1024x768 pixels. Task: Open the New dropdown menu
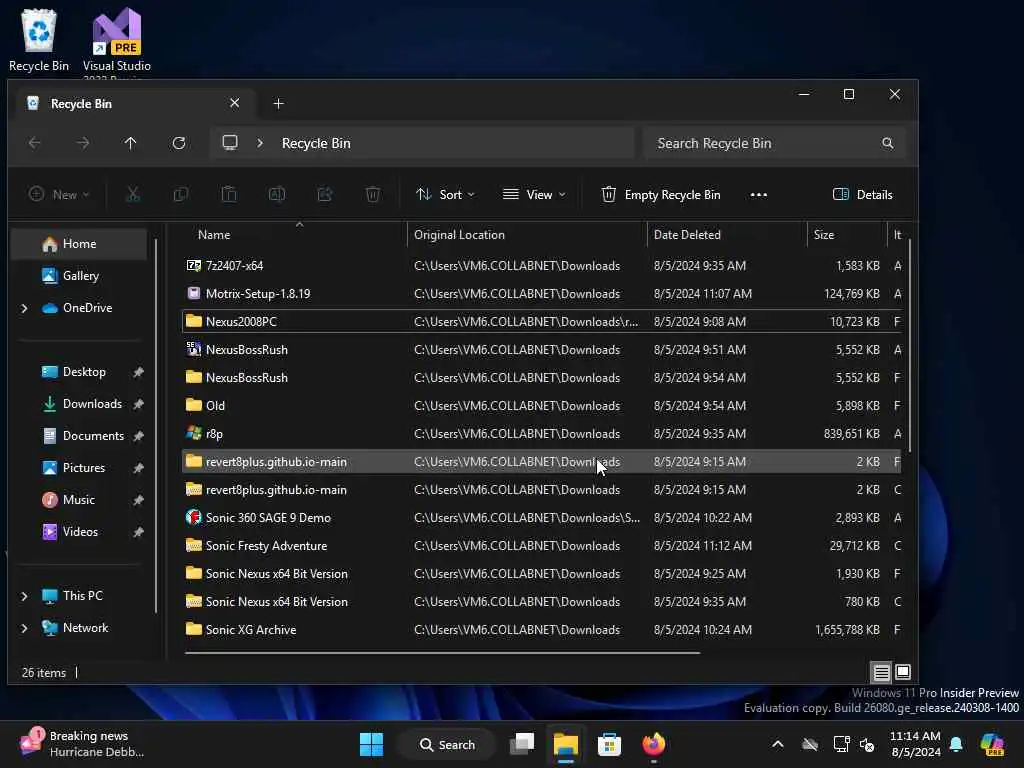click(59, 195)
